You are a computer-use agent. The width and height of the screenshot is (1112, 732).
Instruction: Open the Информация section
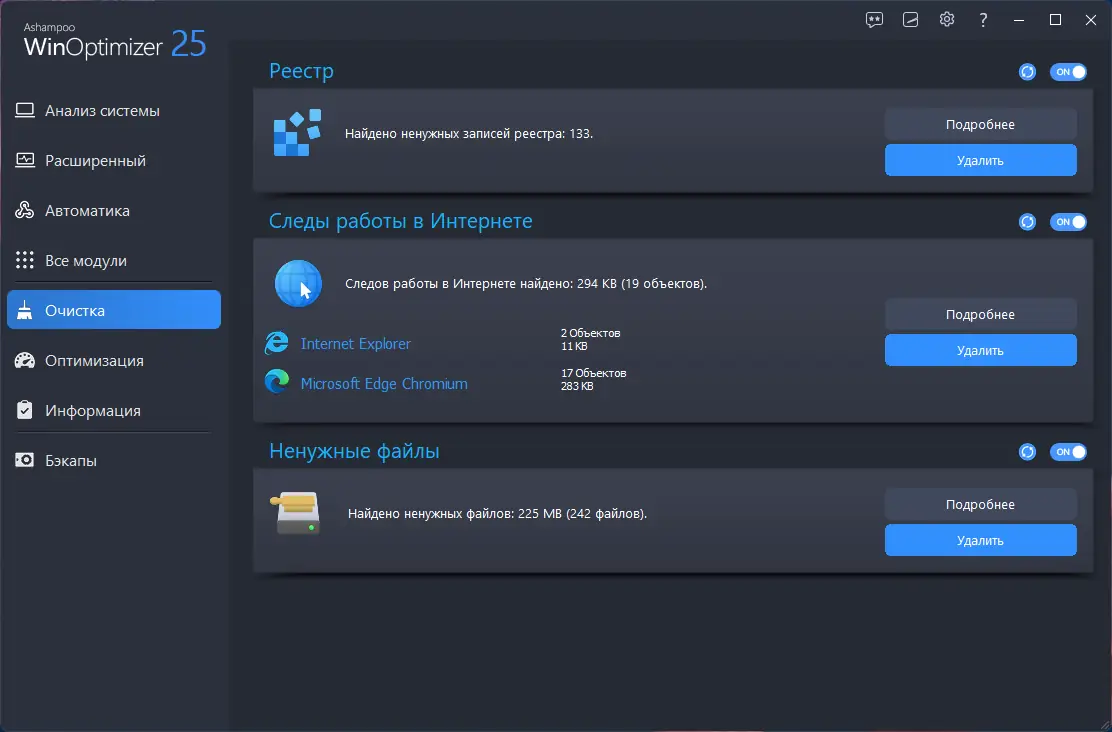click(113, 410)
